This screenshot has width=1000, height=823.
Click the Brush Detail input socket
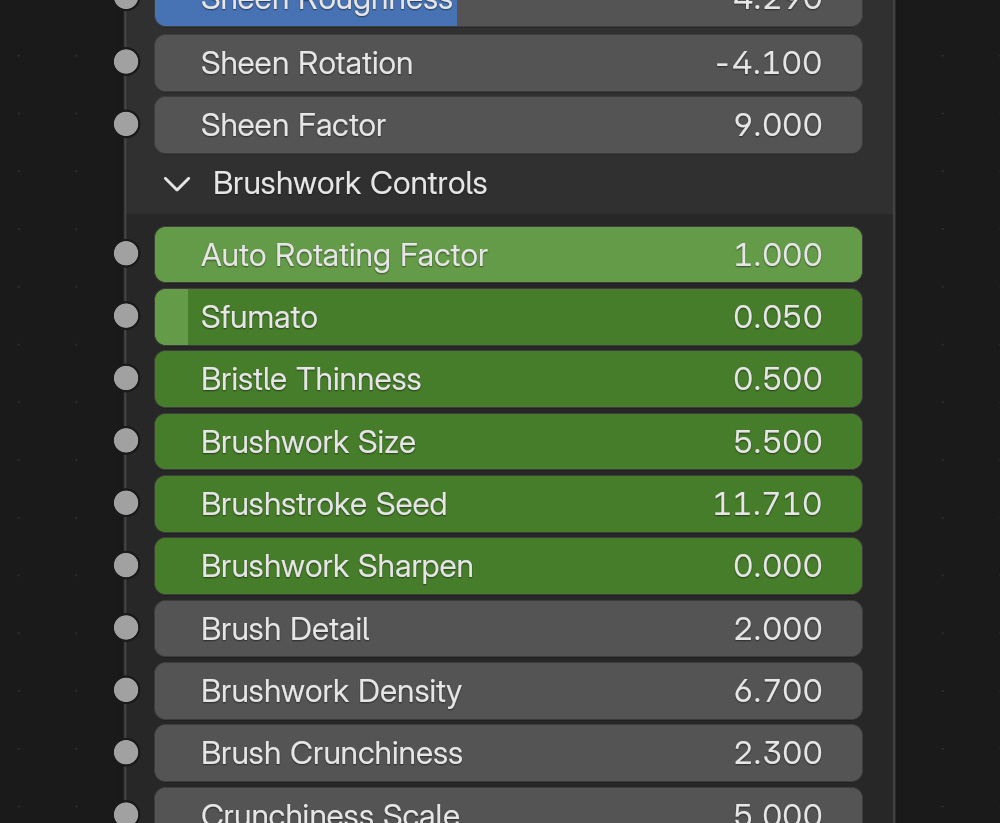click(x=126, y=628)
